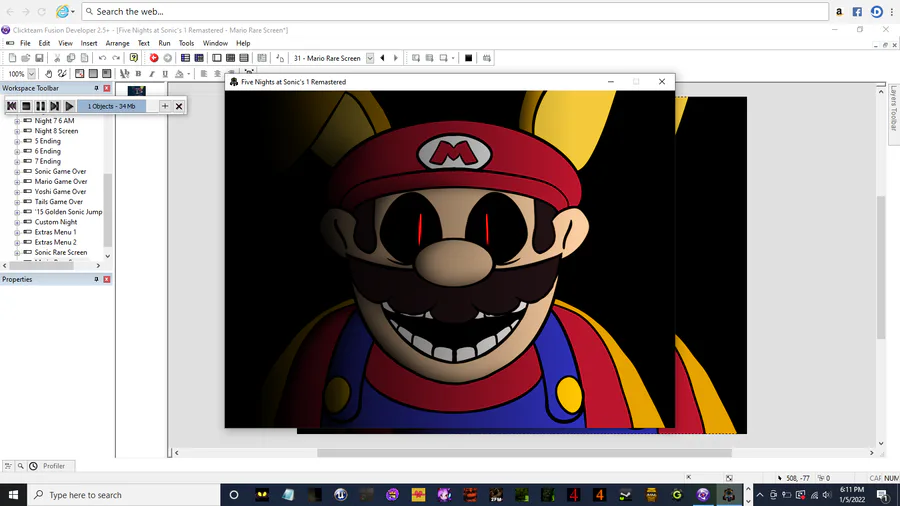The height and width of the screenshot is (506, 900).
Task: Expand the Sonic Rare Screen tree node
Action: pyautogui.click(x=17, y=252)
